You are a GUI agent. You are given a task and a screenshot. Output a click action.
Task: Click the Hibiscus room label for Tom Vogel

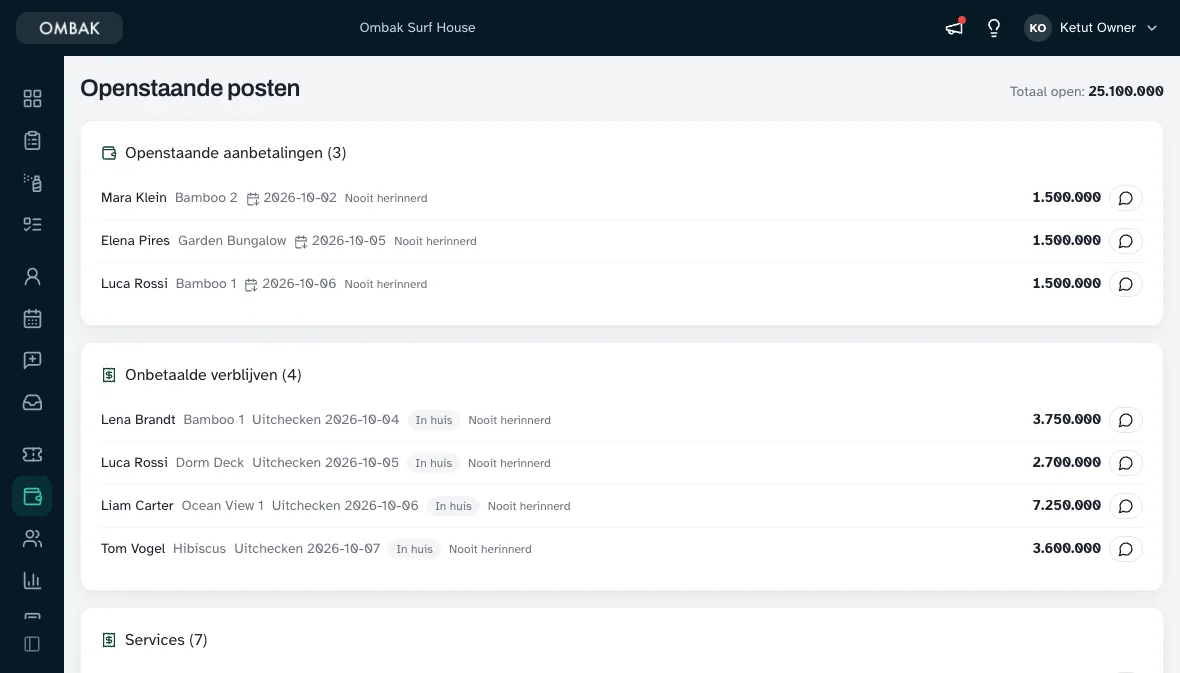click(x=199, y=549)
